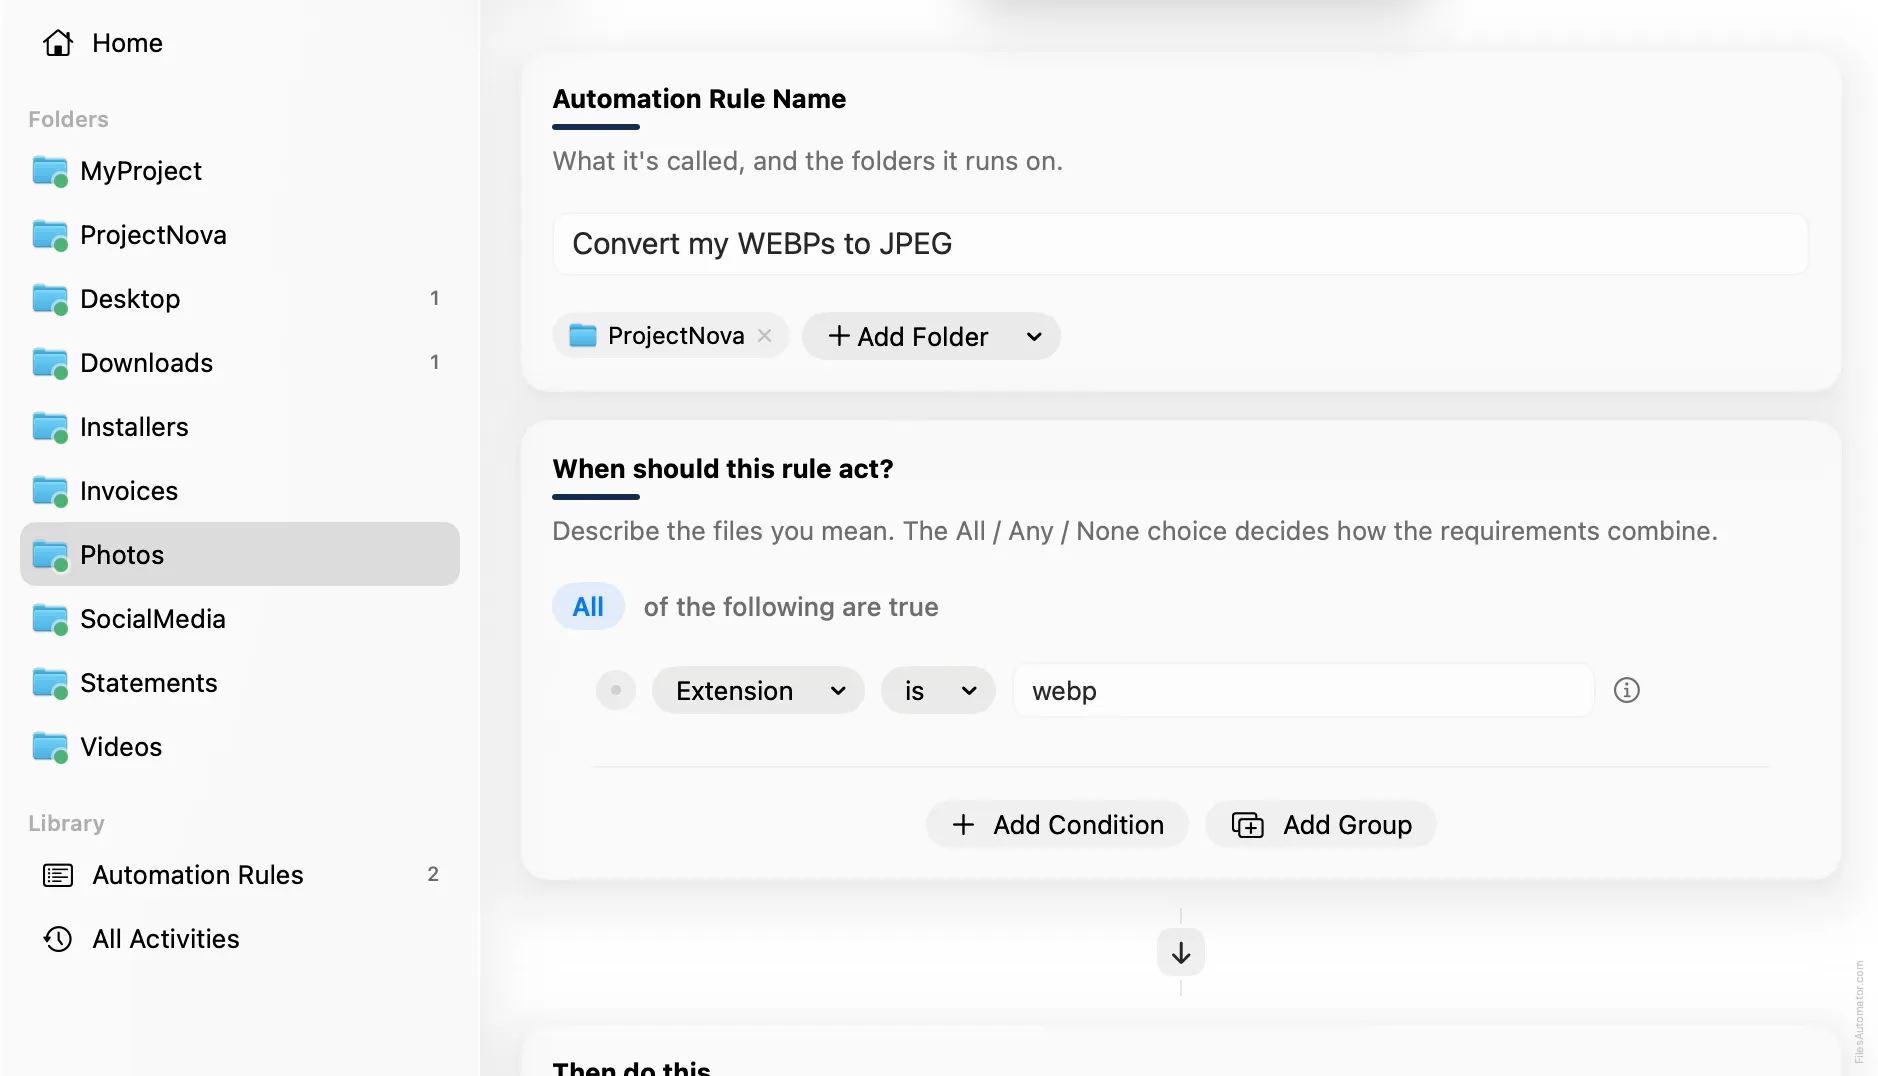1878x1076 pixels.
Task: Open the MyProject folder
Action: [x=240, y=171]
